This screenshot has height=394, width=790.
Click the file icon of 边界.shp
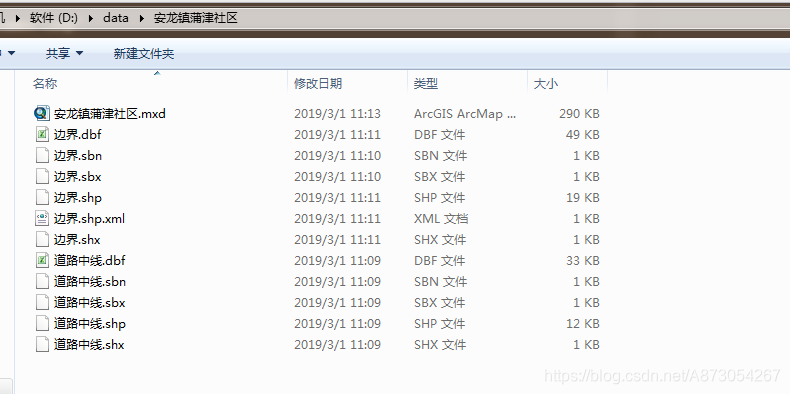42,198
